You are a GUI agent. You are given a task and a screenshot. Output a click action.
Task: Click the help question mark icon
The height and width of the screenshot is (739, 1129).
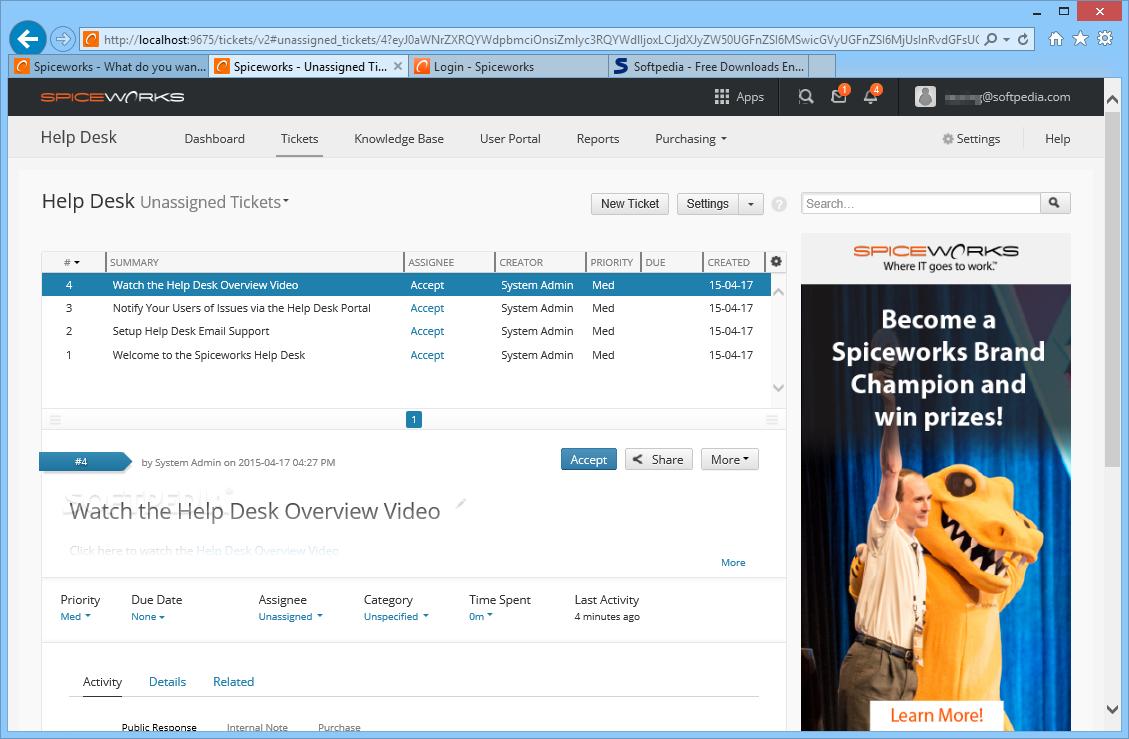tap(779, 204)
